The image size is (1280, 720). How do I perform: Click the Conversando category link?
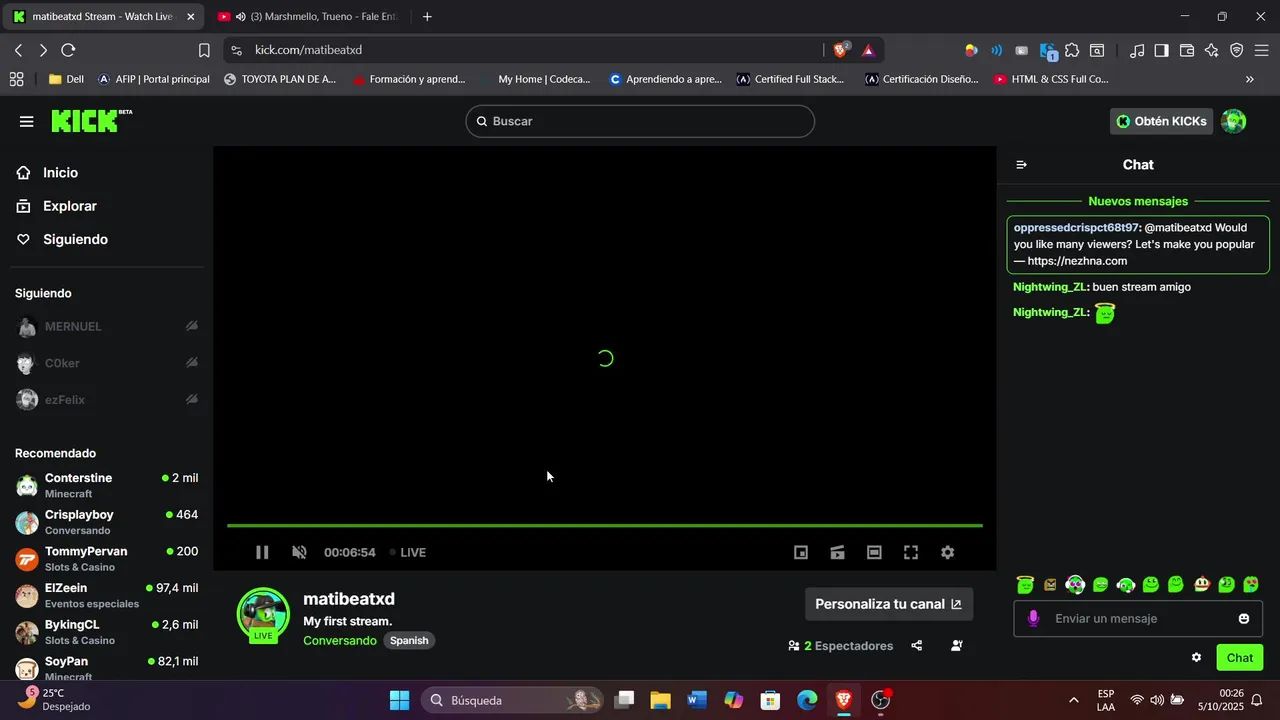point(340,641)
